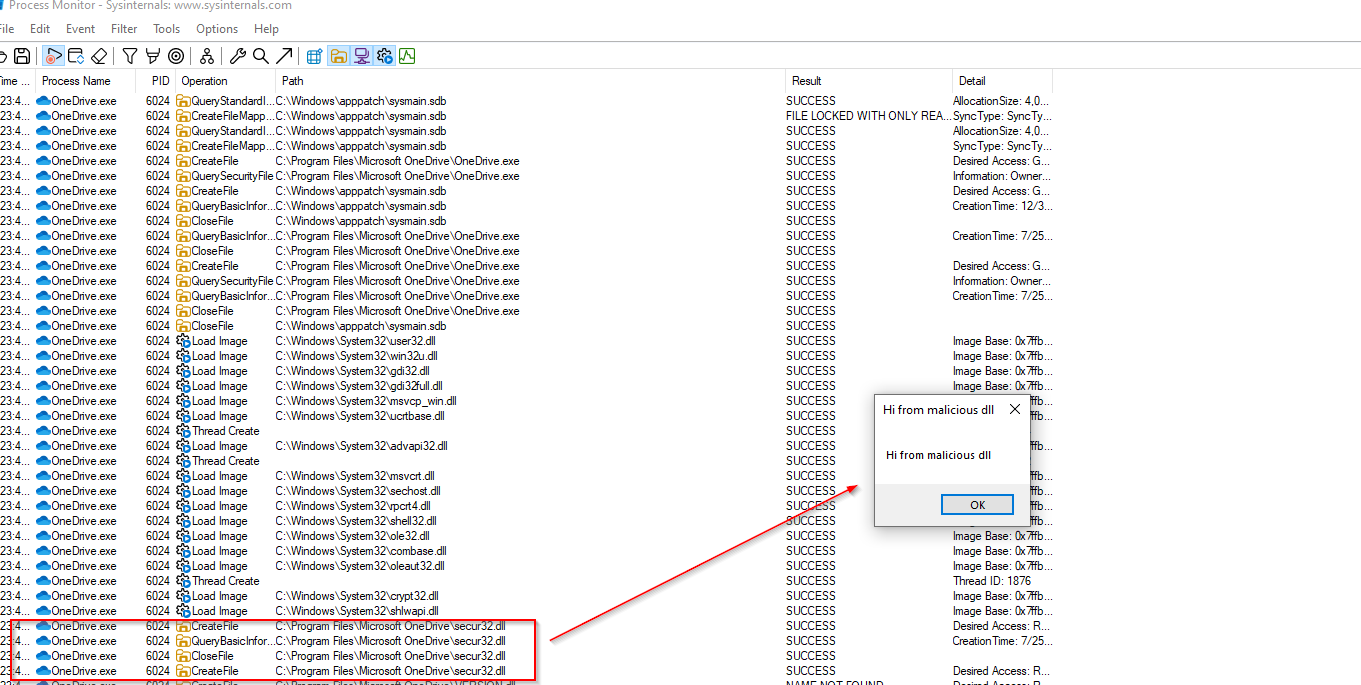
Task: Clear the display with the eraser icon
Action: pos(99,56)
